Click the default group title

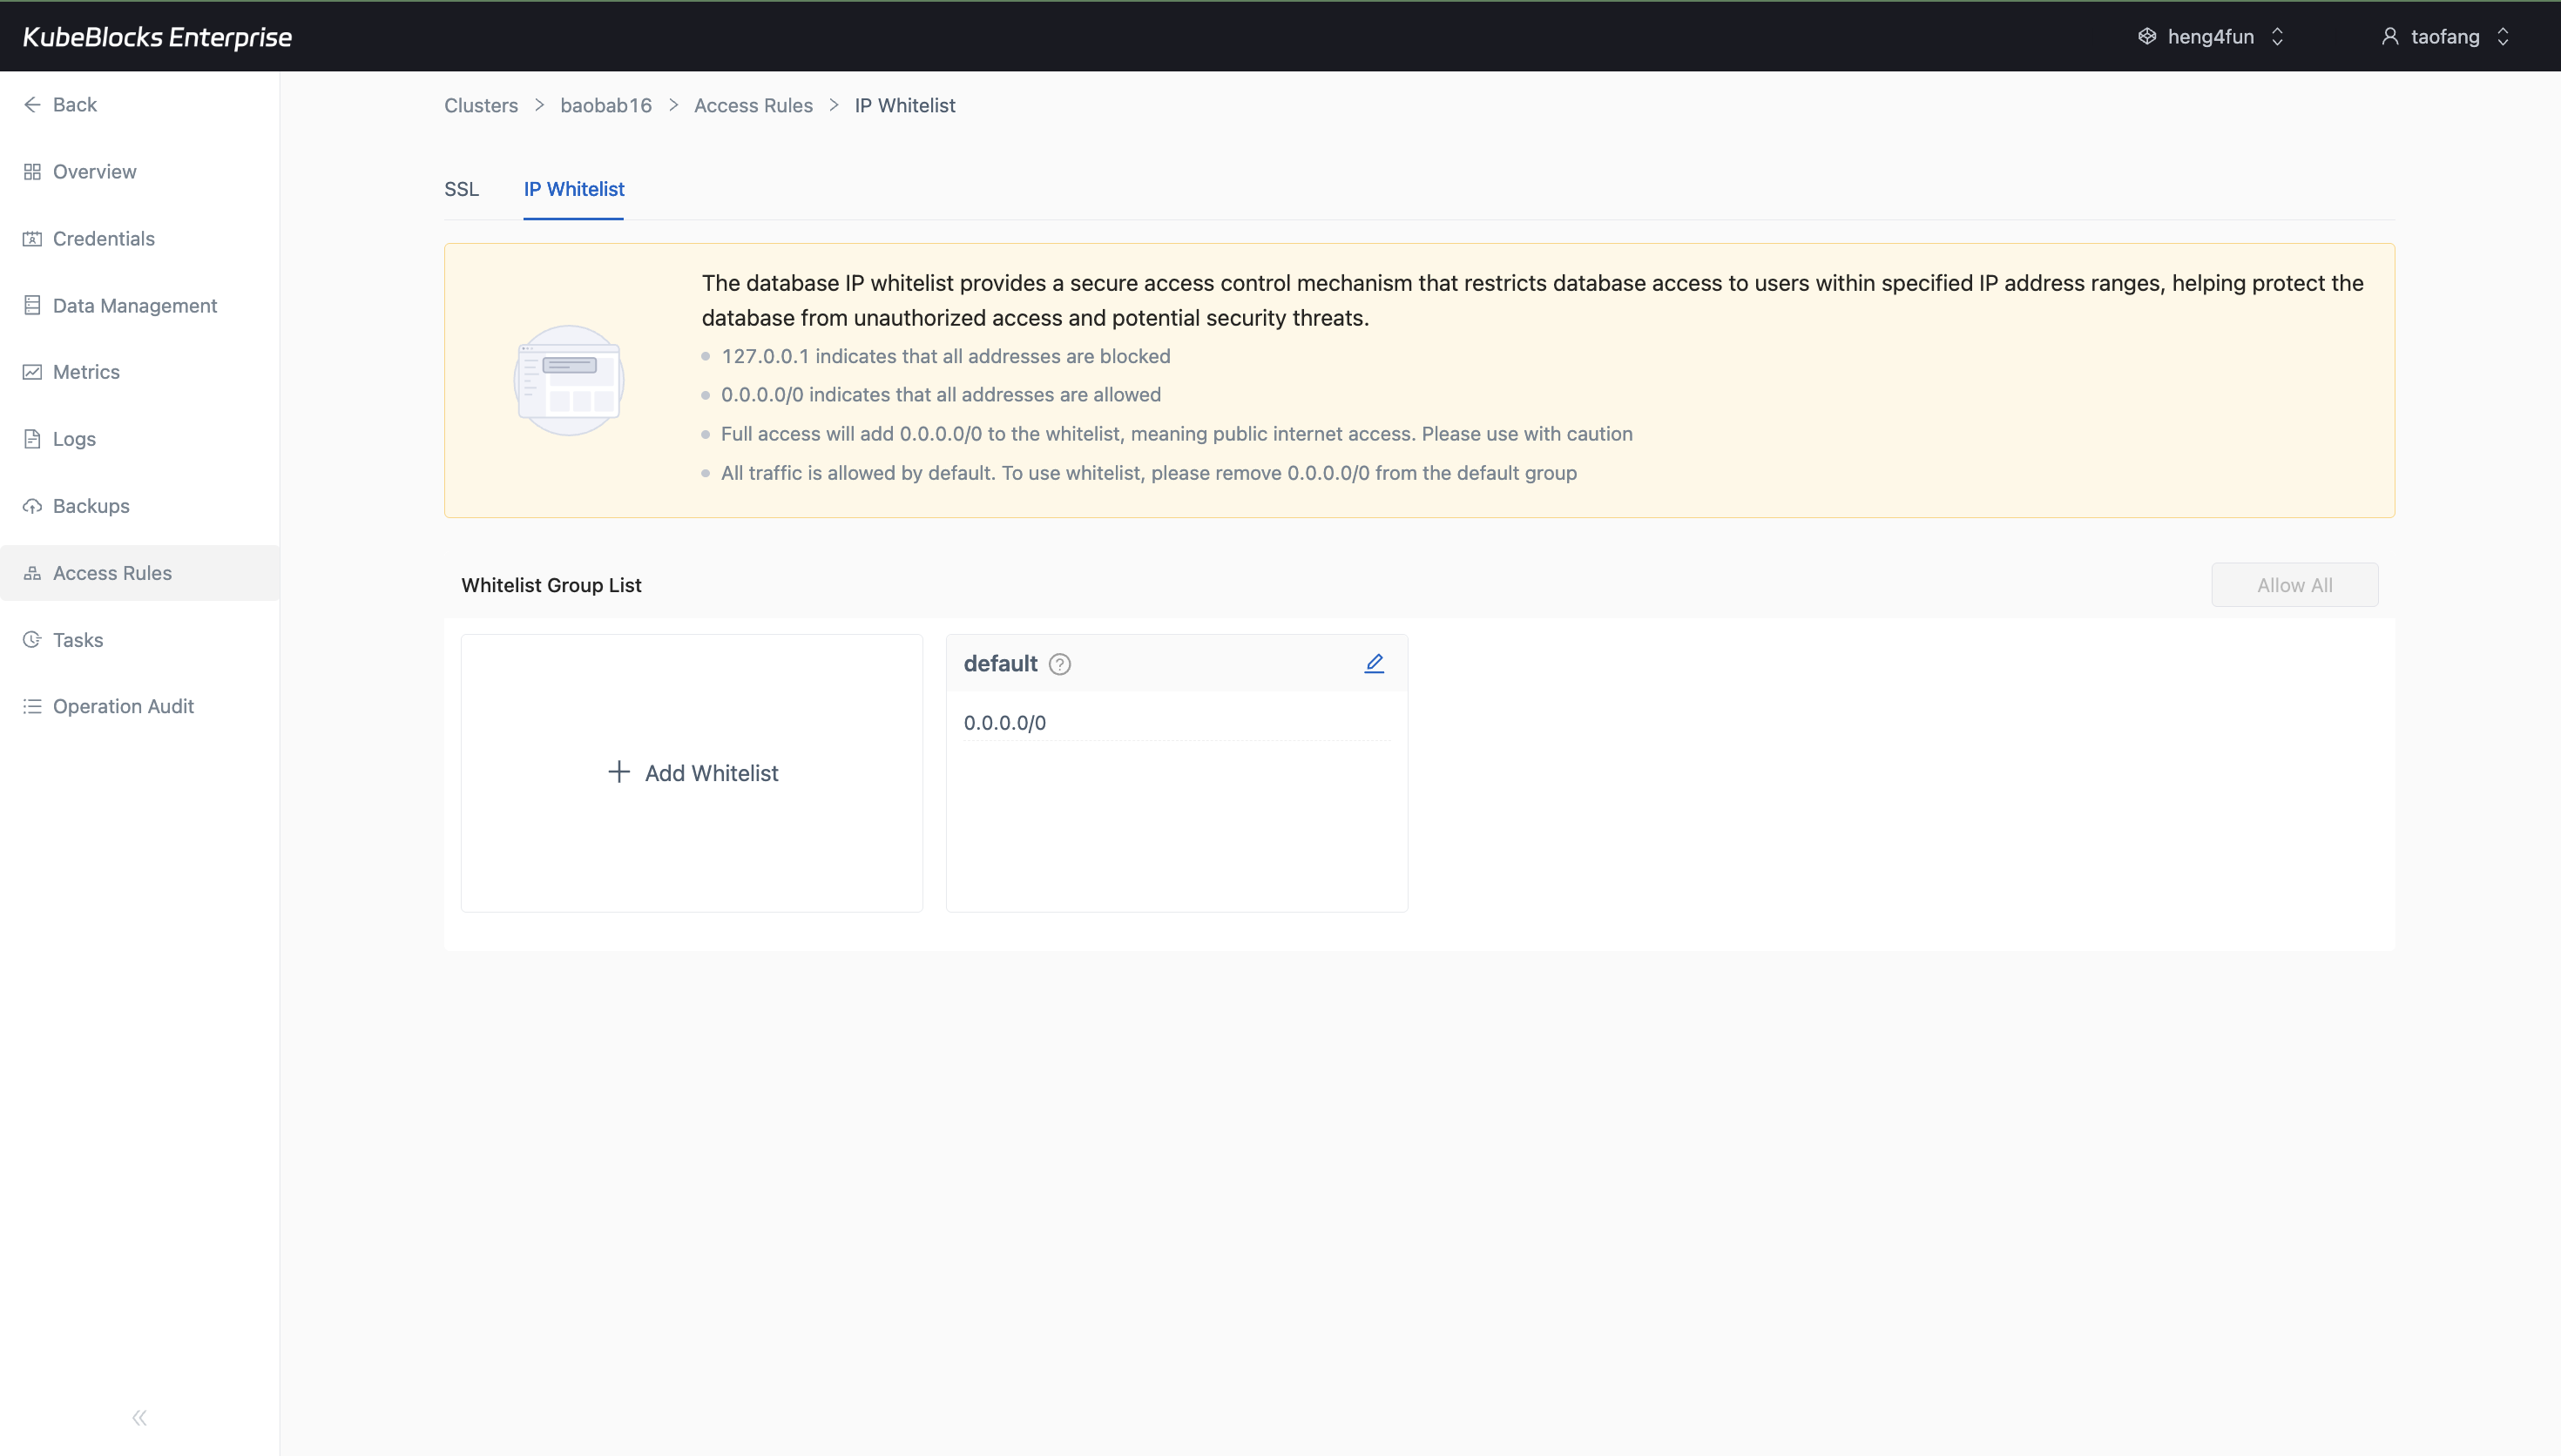click(1000, 664)
